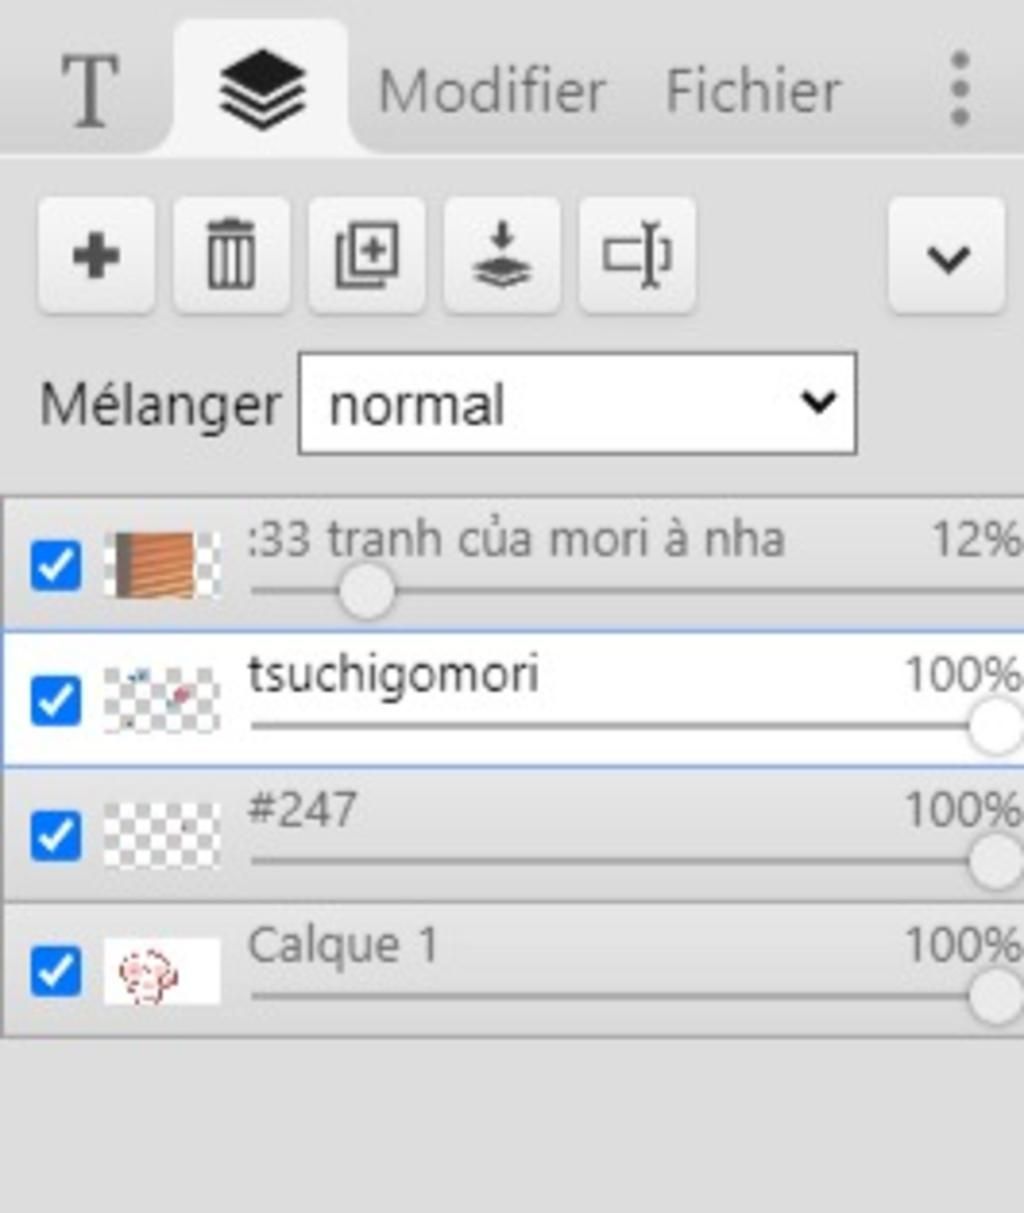This screenshot has height=1213, width=1024.
Task: Switch to the Layers tab
Action: click(261, 90)
